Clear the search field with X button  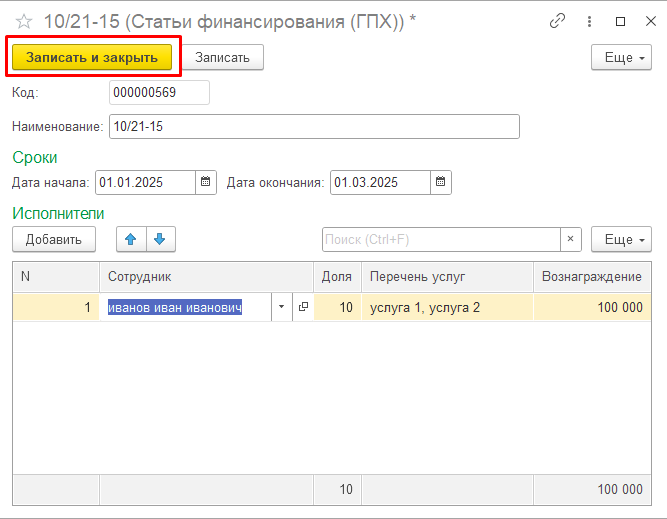[570, 240]
